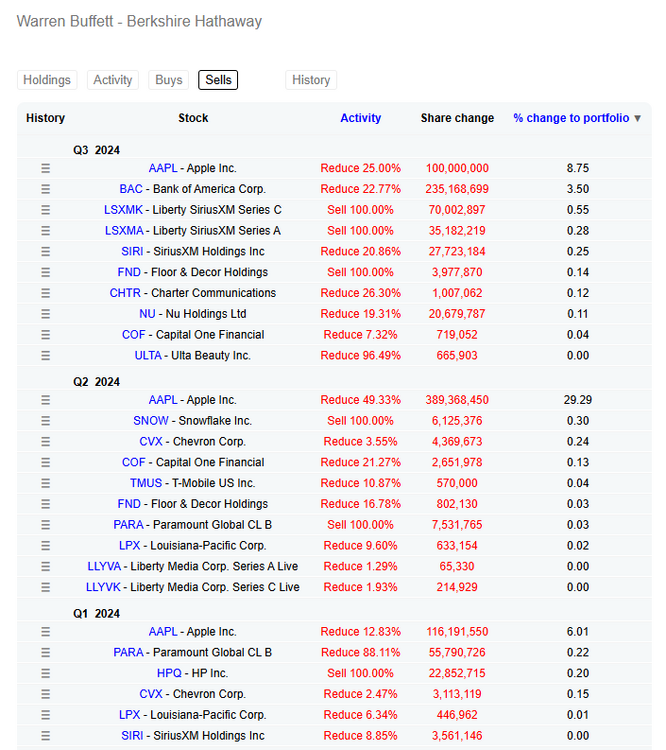666x750 pixels.
Task: Open history icon for SIRI Reduce 20.86% row
Action: tap(45, 252)
